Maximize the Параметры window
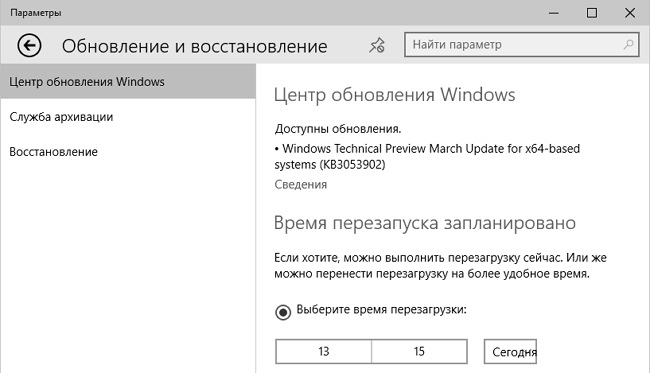 [x=592, y=13]
